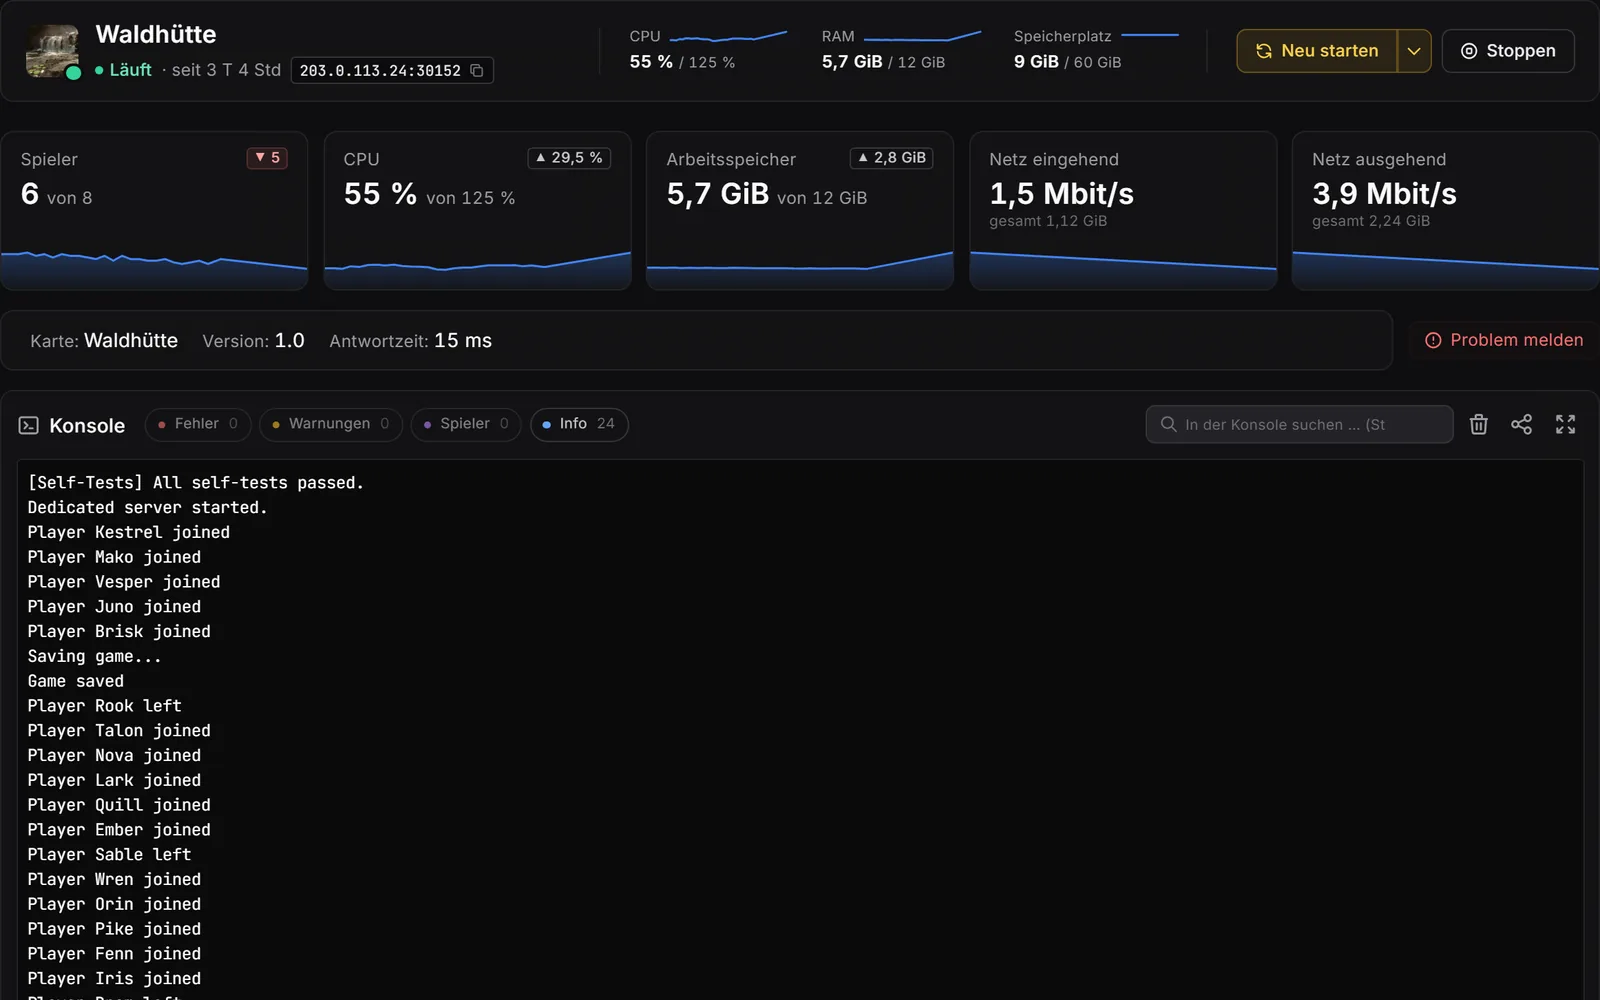Select log line 'Dedicated server started.'
The width and height of the screenshot is (1600, 1000).
click(147, 507)
